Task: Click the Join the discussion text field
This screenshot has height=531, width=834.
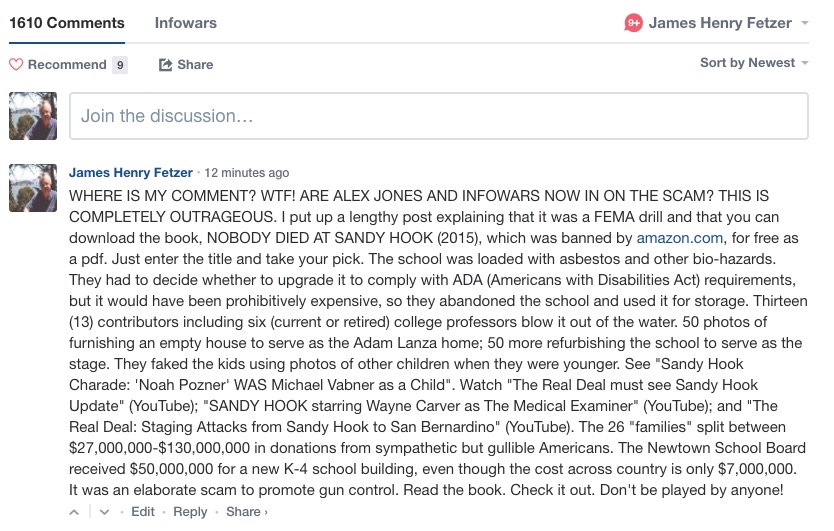Action: pyautogui.click(x=438, y=116)
